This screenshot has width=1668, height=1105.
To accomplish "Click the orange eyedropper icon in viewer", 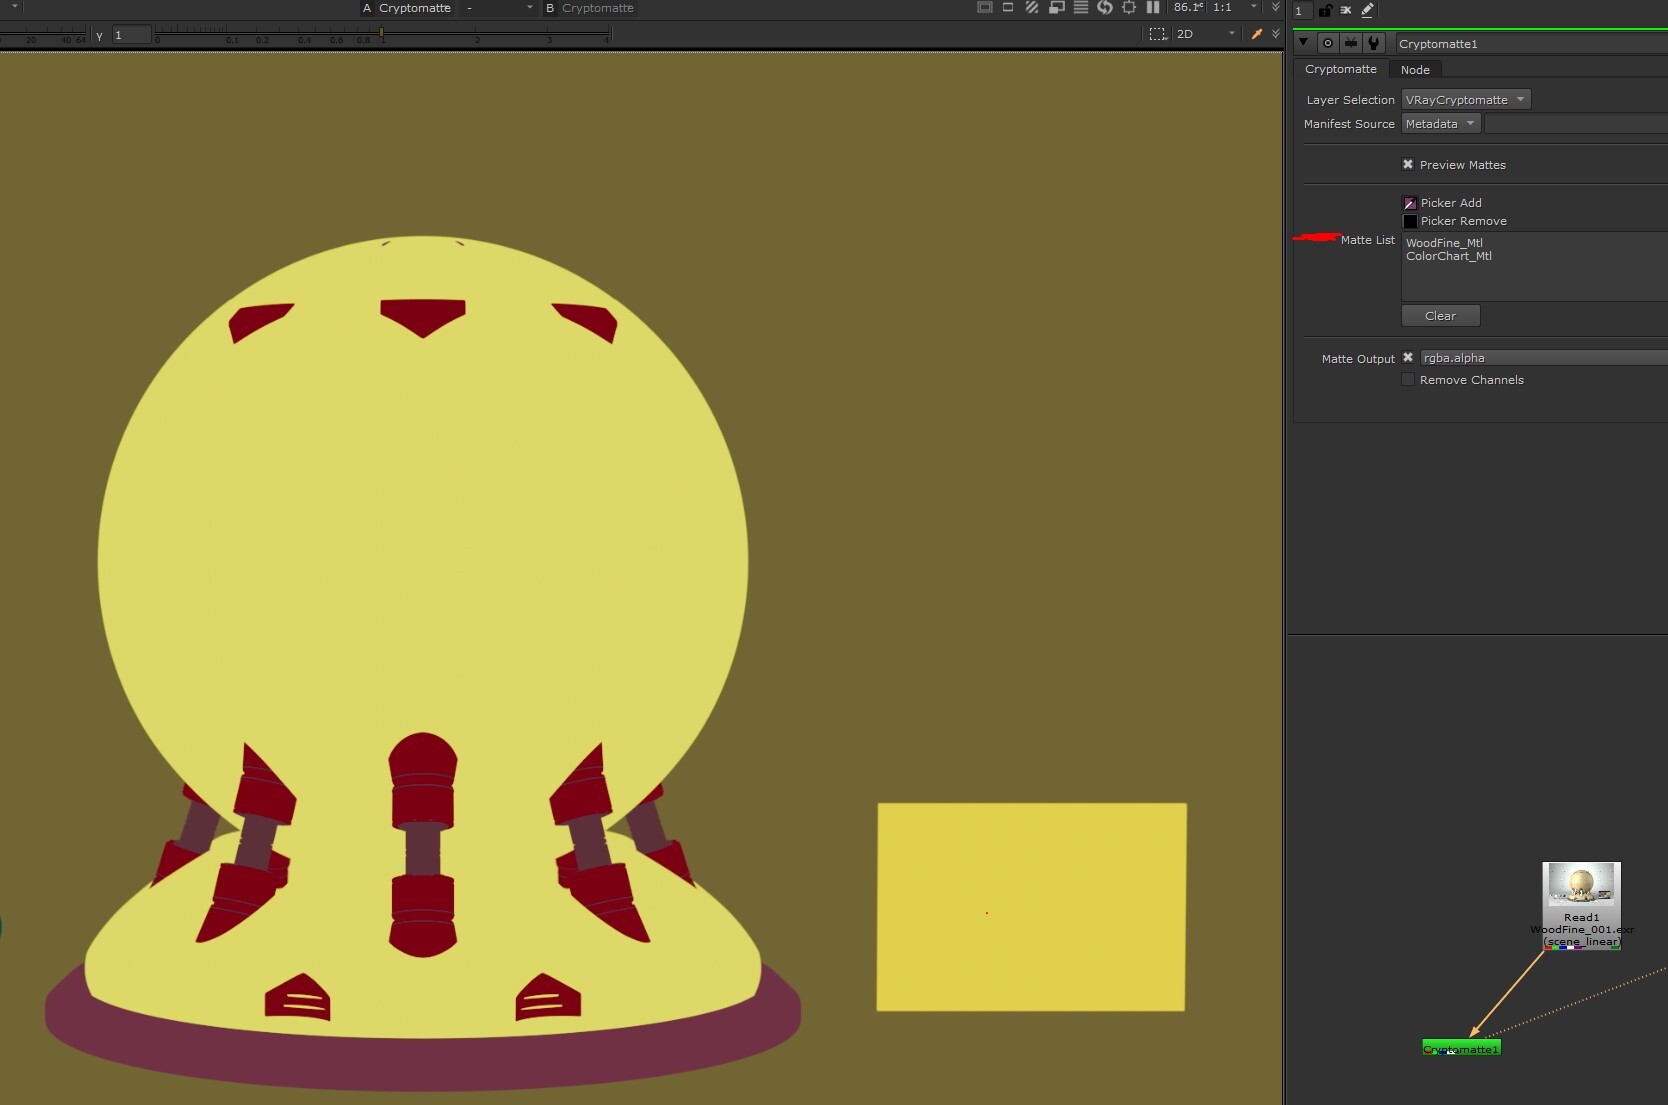I will pos(1257,34).
